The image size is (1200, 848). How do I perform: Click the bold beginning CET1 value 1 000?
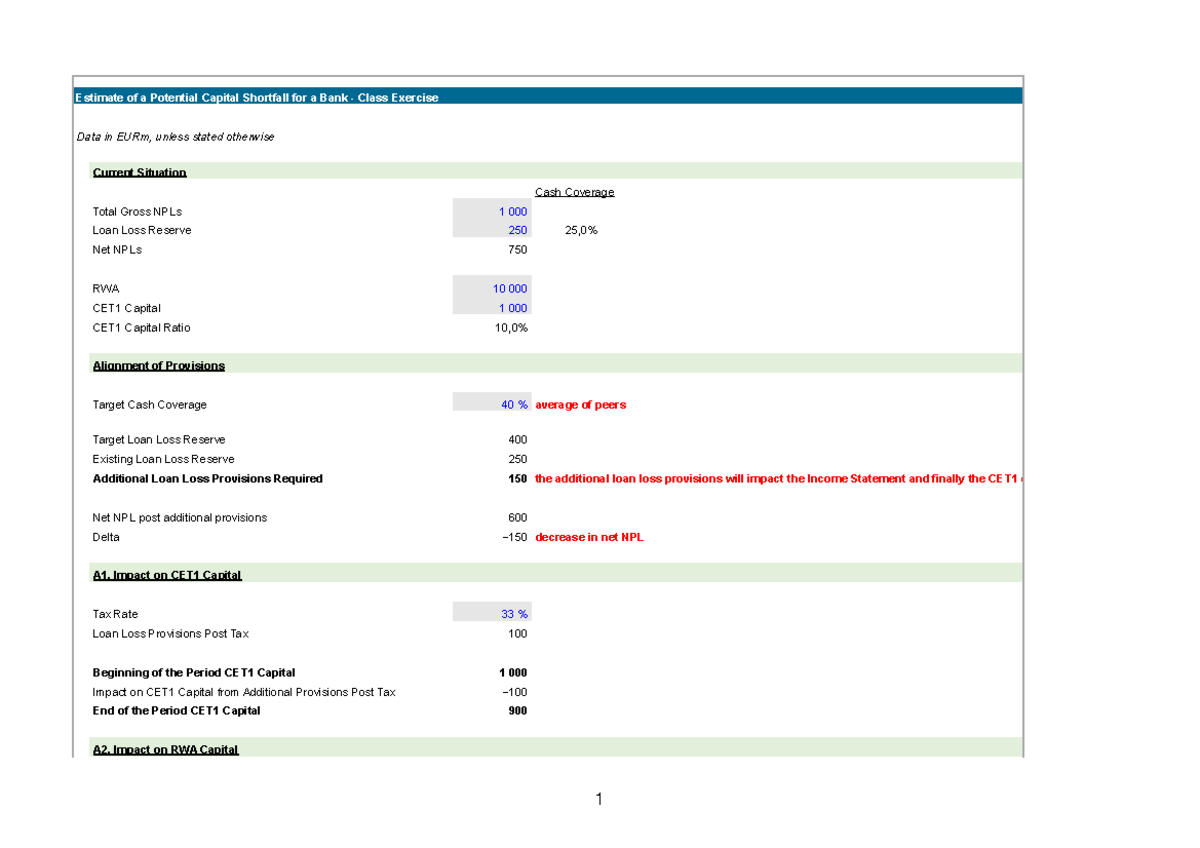(513, 673)
